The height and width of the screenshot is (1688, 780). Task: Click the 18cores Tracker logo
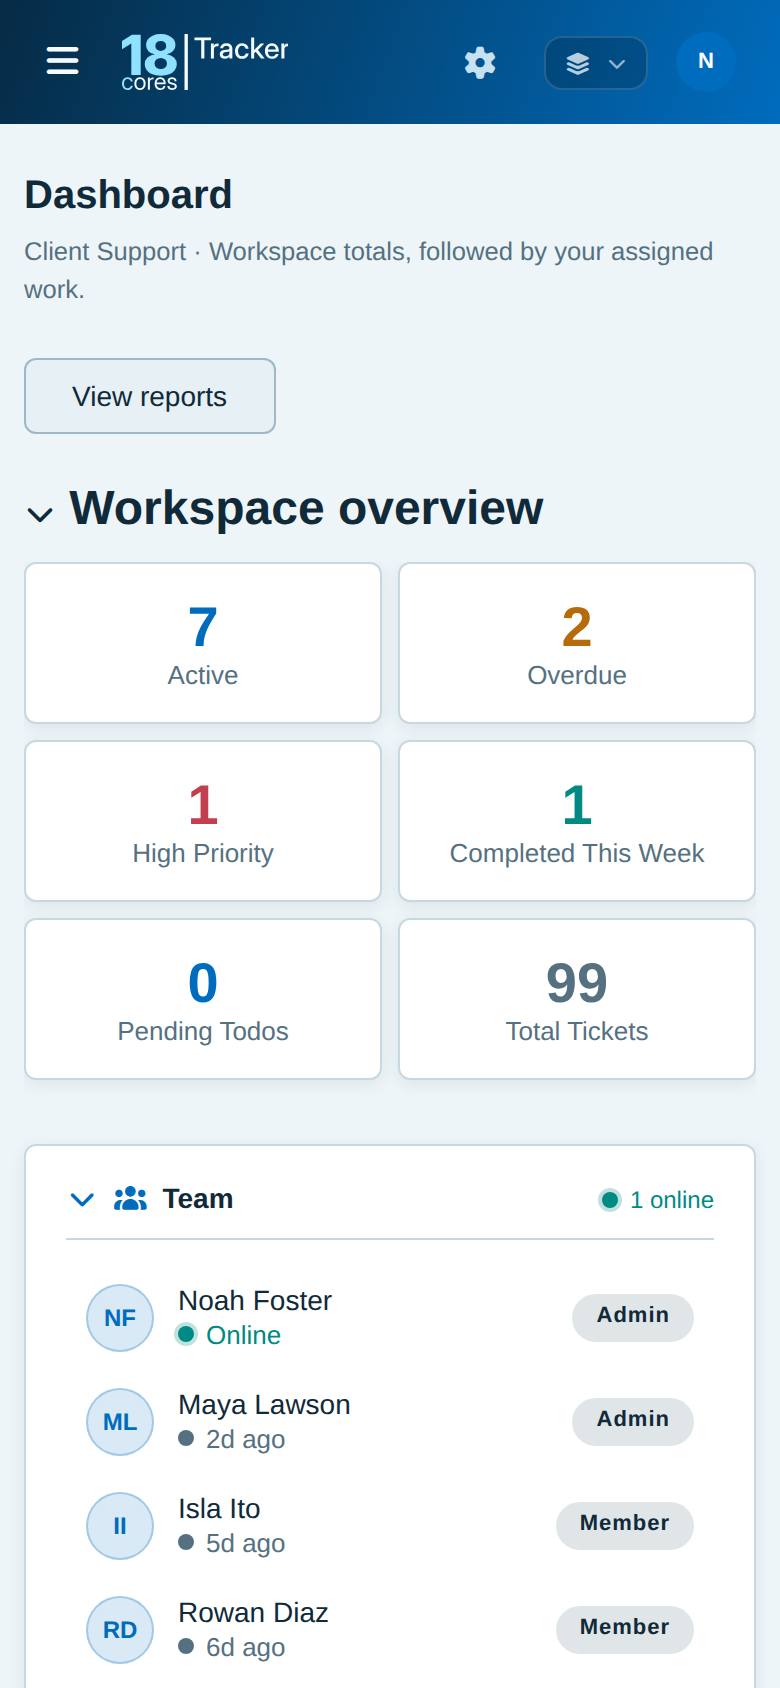coord(205,62)
